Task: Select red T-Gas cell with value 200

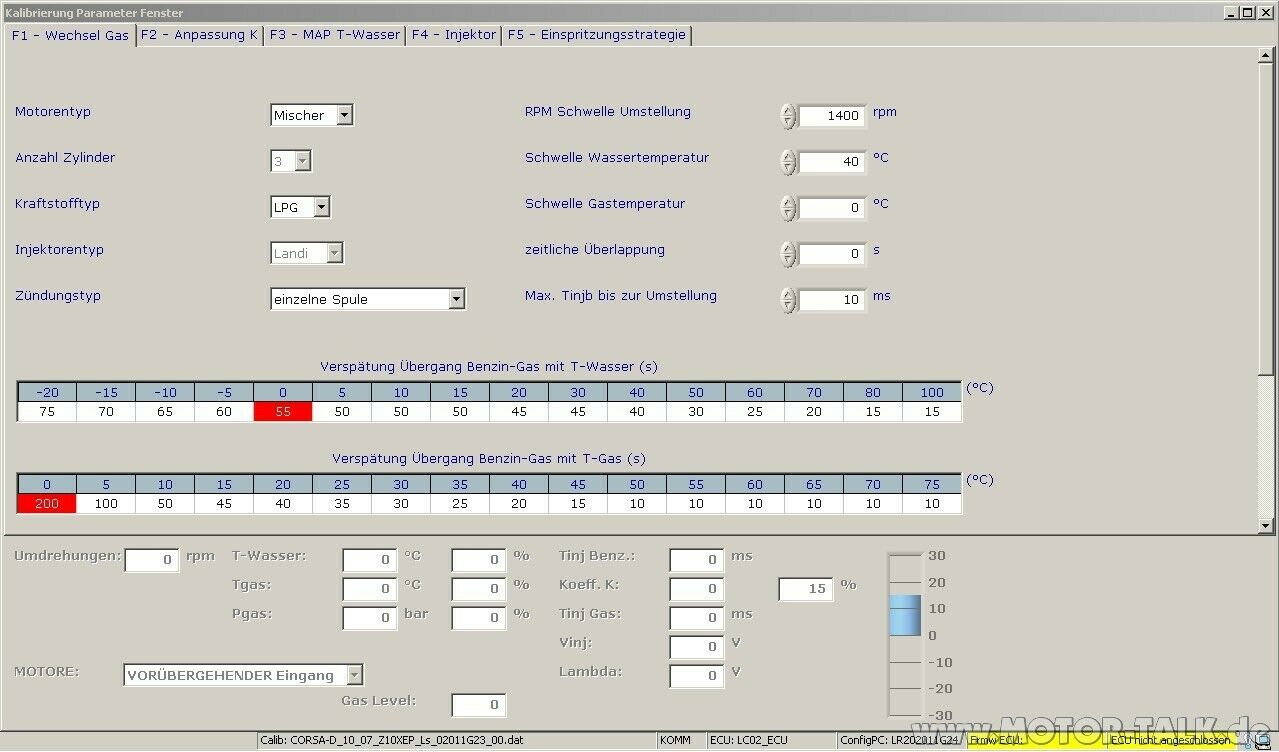Action: point(47,503)
